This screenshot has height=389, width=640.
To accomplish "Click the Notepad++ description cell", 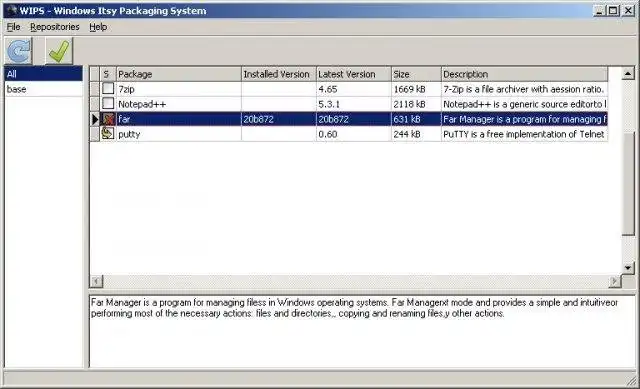I will (x=524, y=104).
